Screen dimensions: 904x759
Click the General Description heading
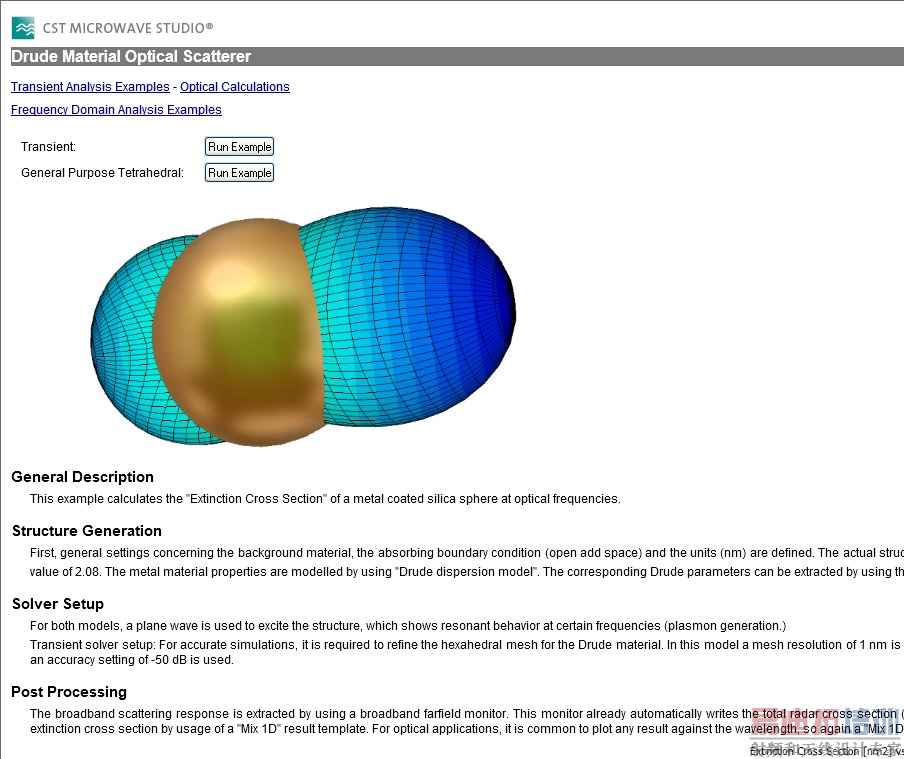[82, 477]
